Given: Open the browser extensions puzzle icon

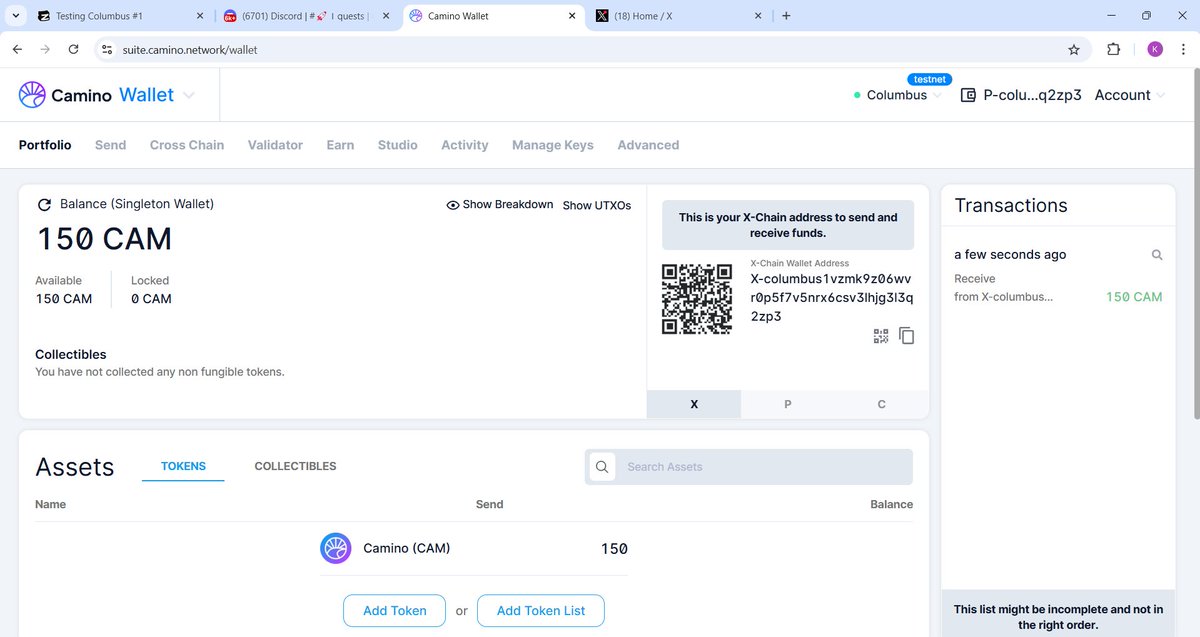Looking at the screenshot, I should pyautogui.click(x=1114, y=49).
